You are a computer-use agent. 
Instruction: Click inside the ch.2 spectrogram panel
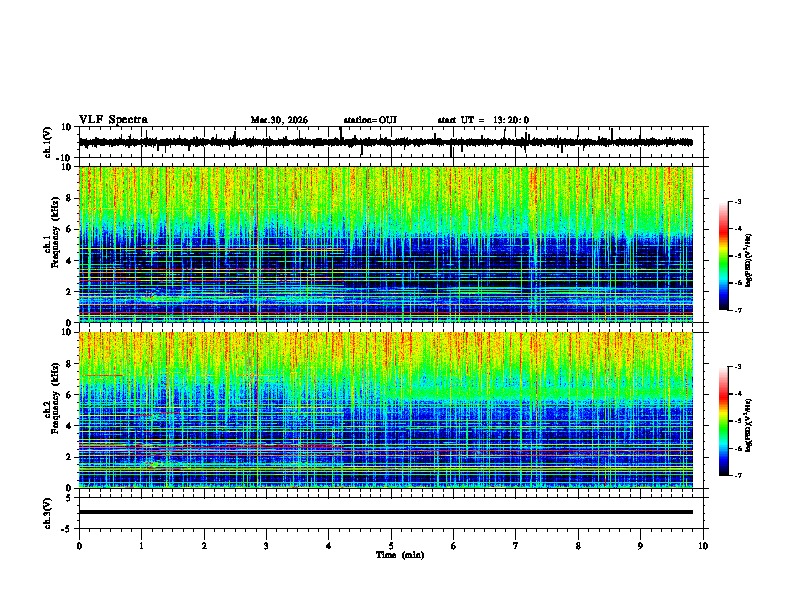386,410
